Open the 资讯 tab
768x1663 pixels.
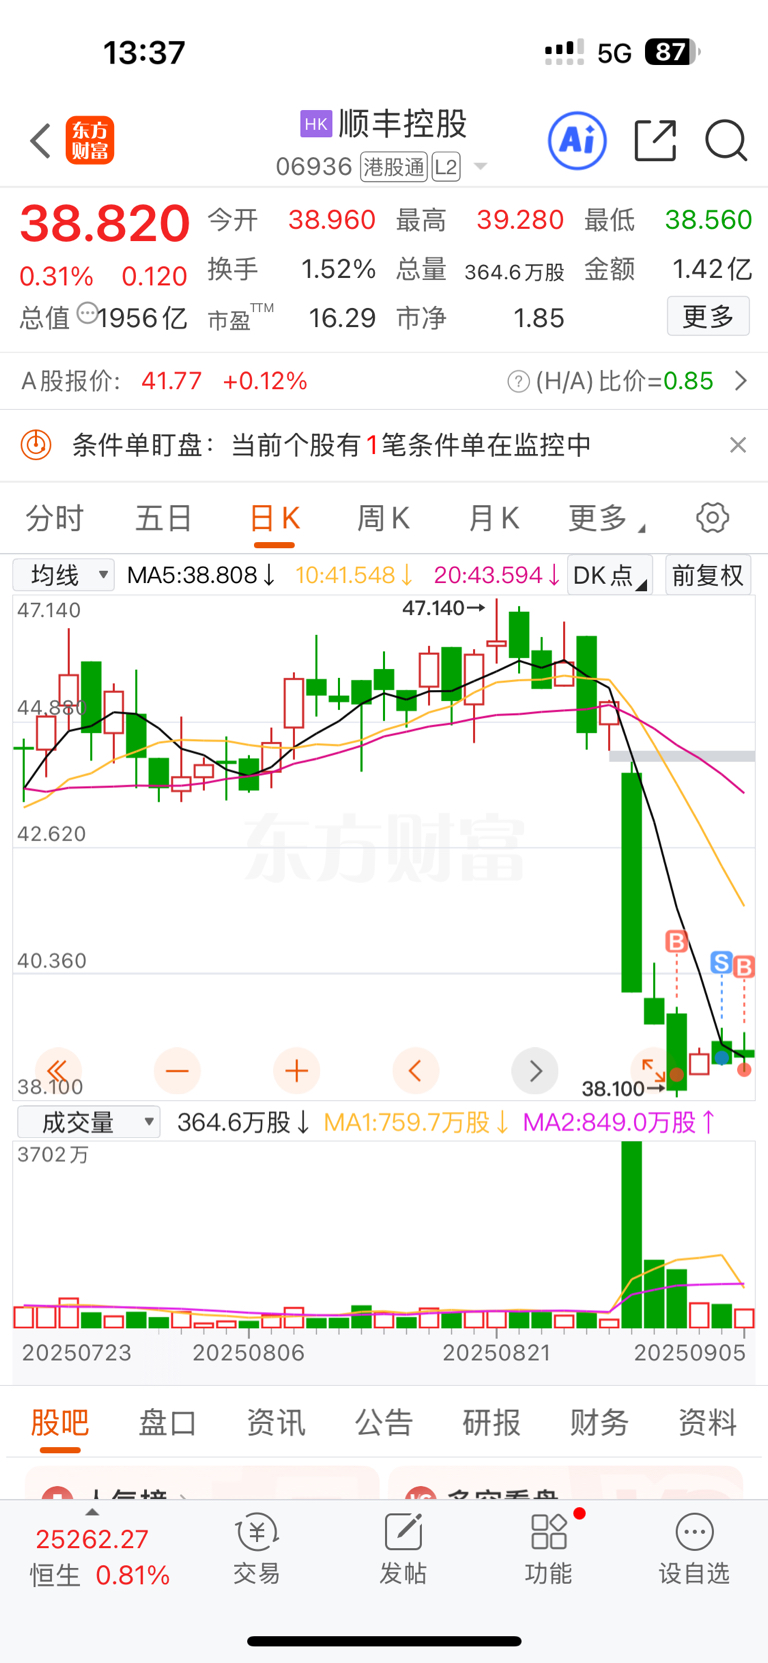click(276, 1422)
